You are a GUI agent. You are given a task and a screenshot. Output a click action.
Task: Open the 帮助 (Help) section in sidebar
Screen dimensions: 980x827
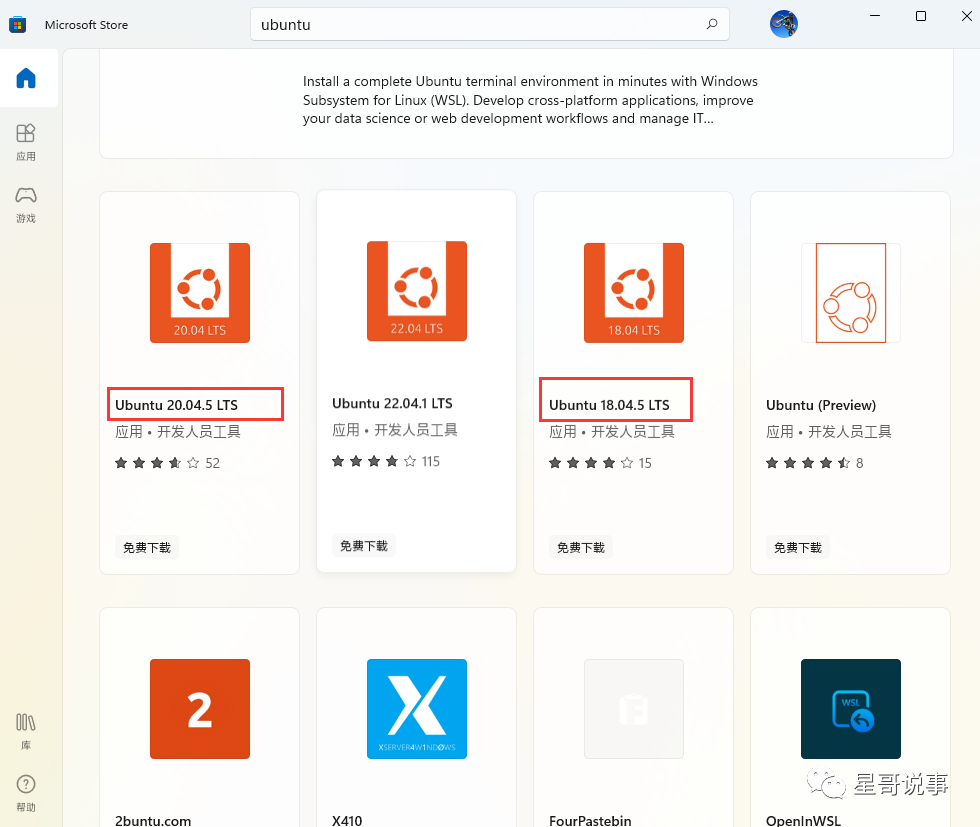pos(26,790)
